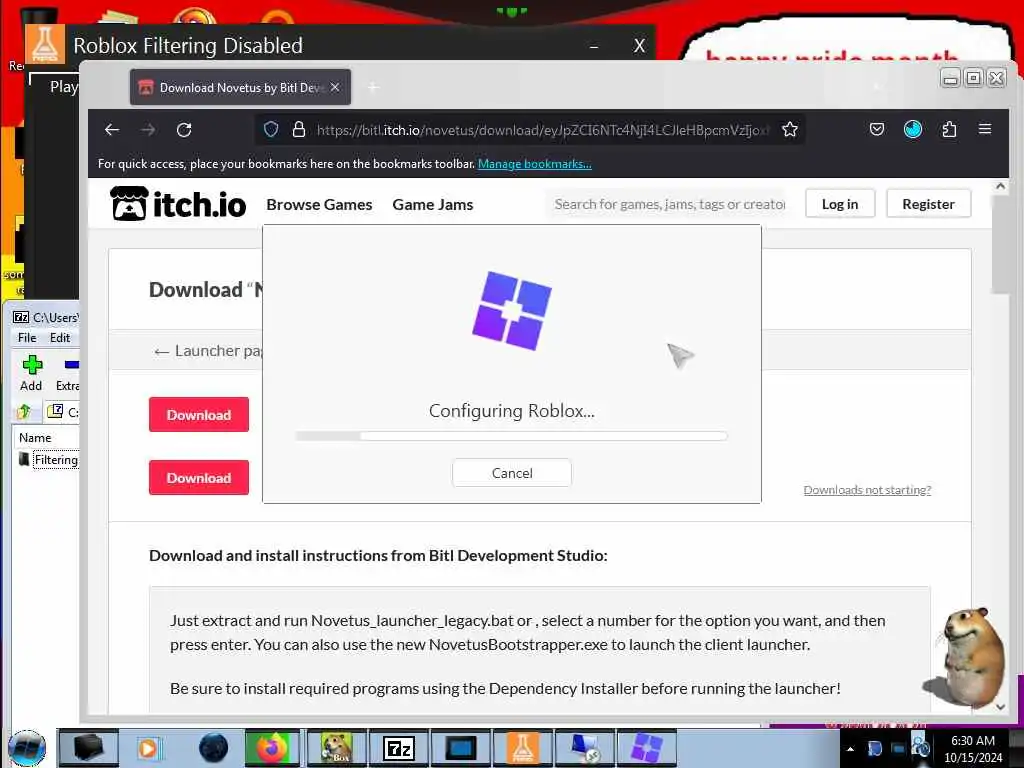Click the itch.io search field
1024x768 pixels.
click(669, 204)
